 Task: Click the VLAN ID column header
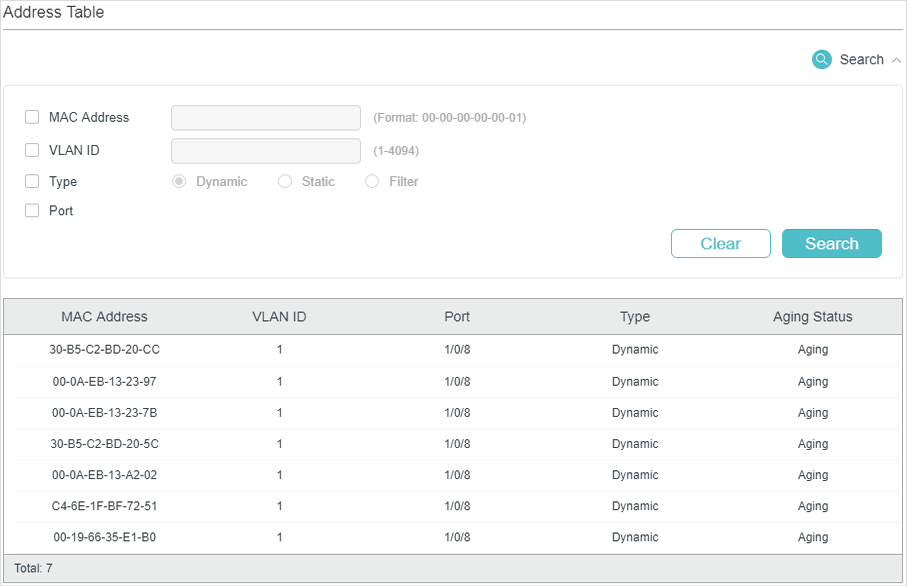tap(279, 317)
